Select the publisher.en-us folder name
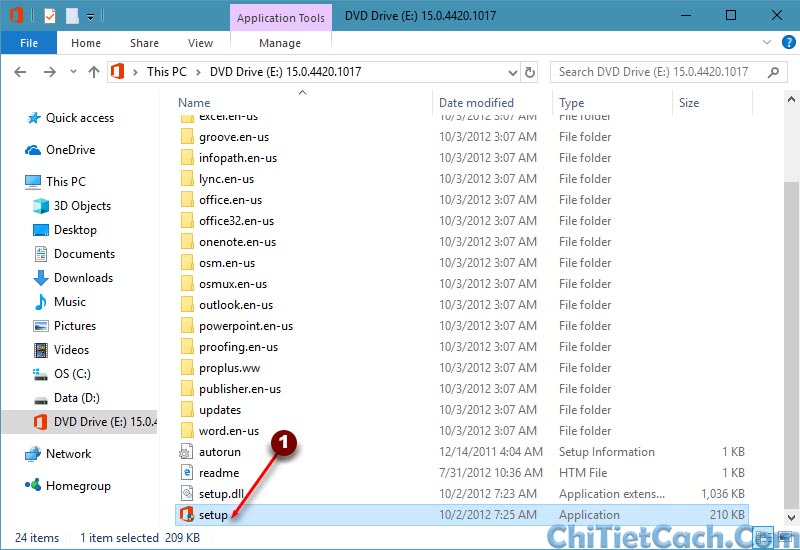Viewport: 800px width, 550px height. click(240, 389)
